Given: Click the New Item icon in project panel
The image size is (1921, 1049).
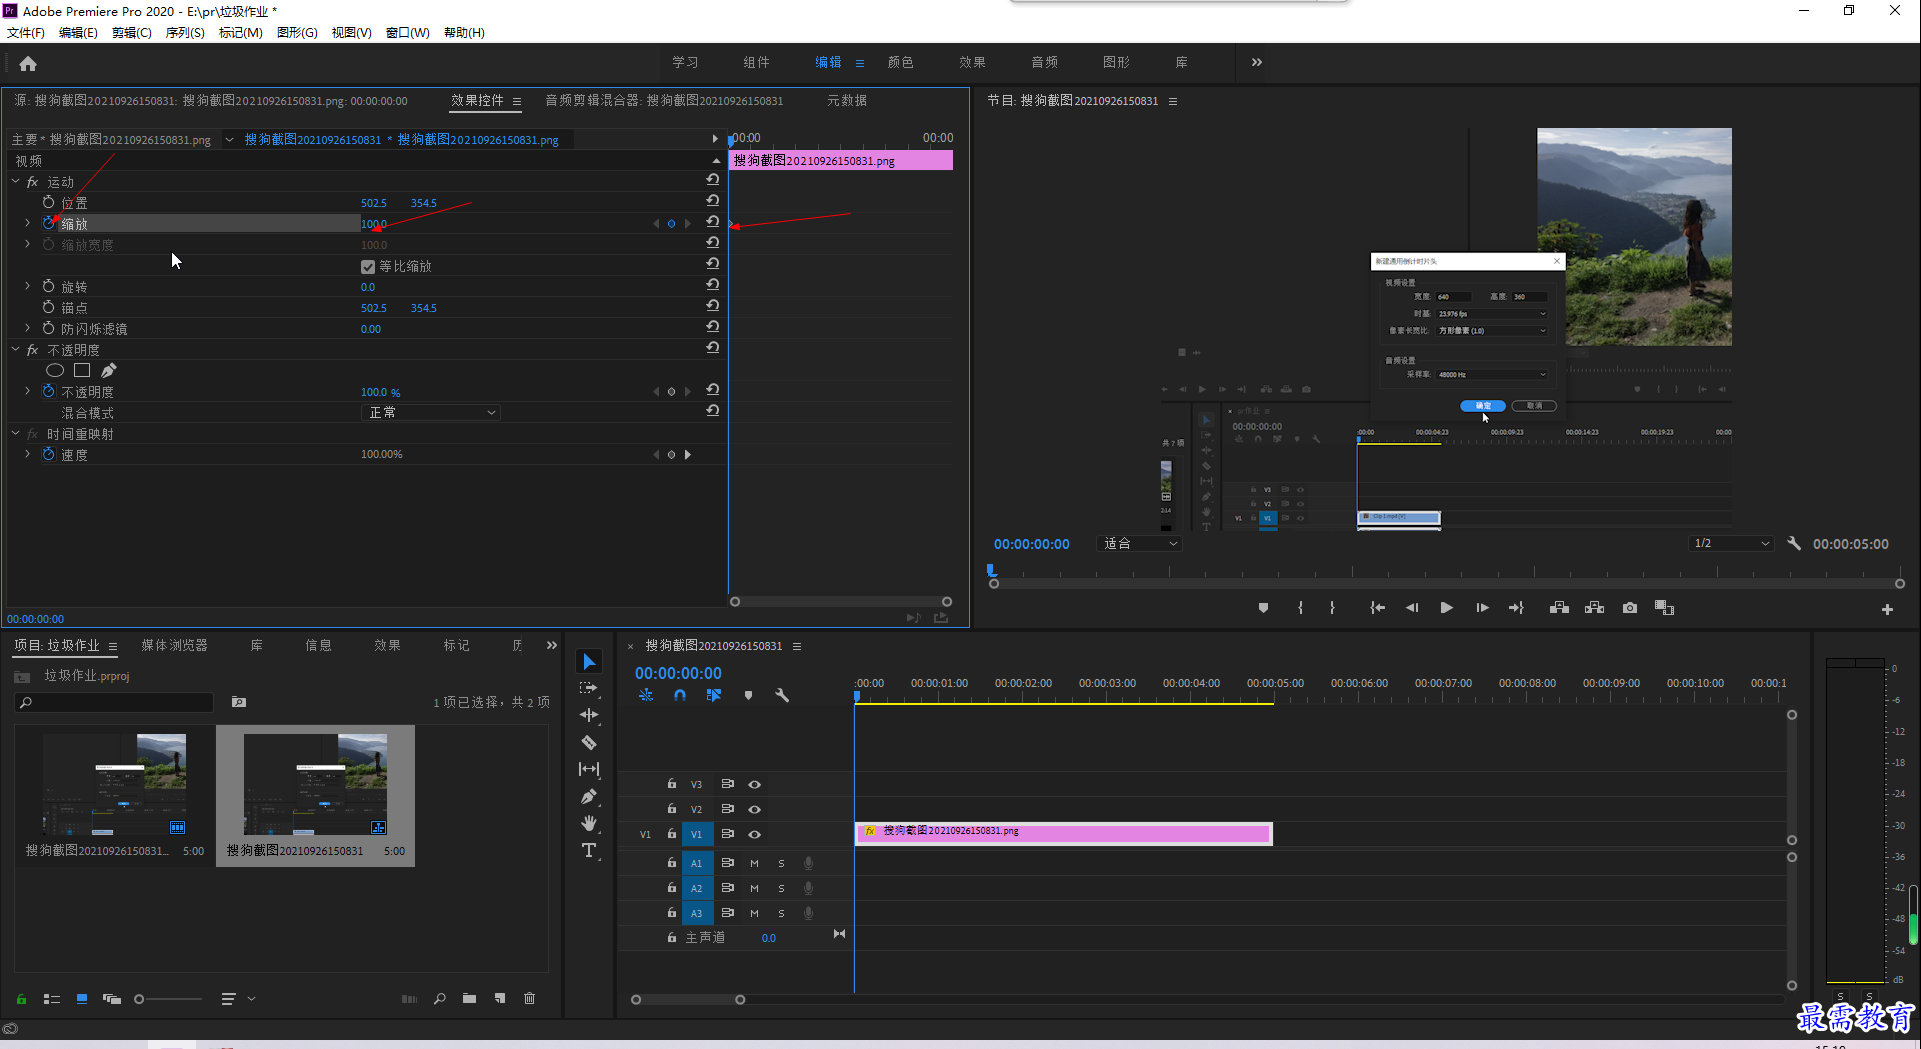Looking at the screenshot, I should click(x=500, y=998).
